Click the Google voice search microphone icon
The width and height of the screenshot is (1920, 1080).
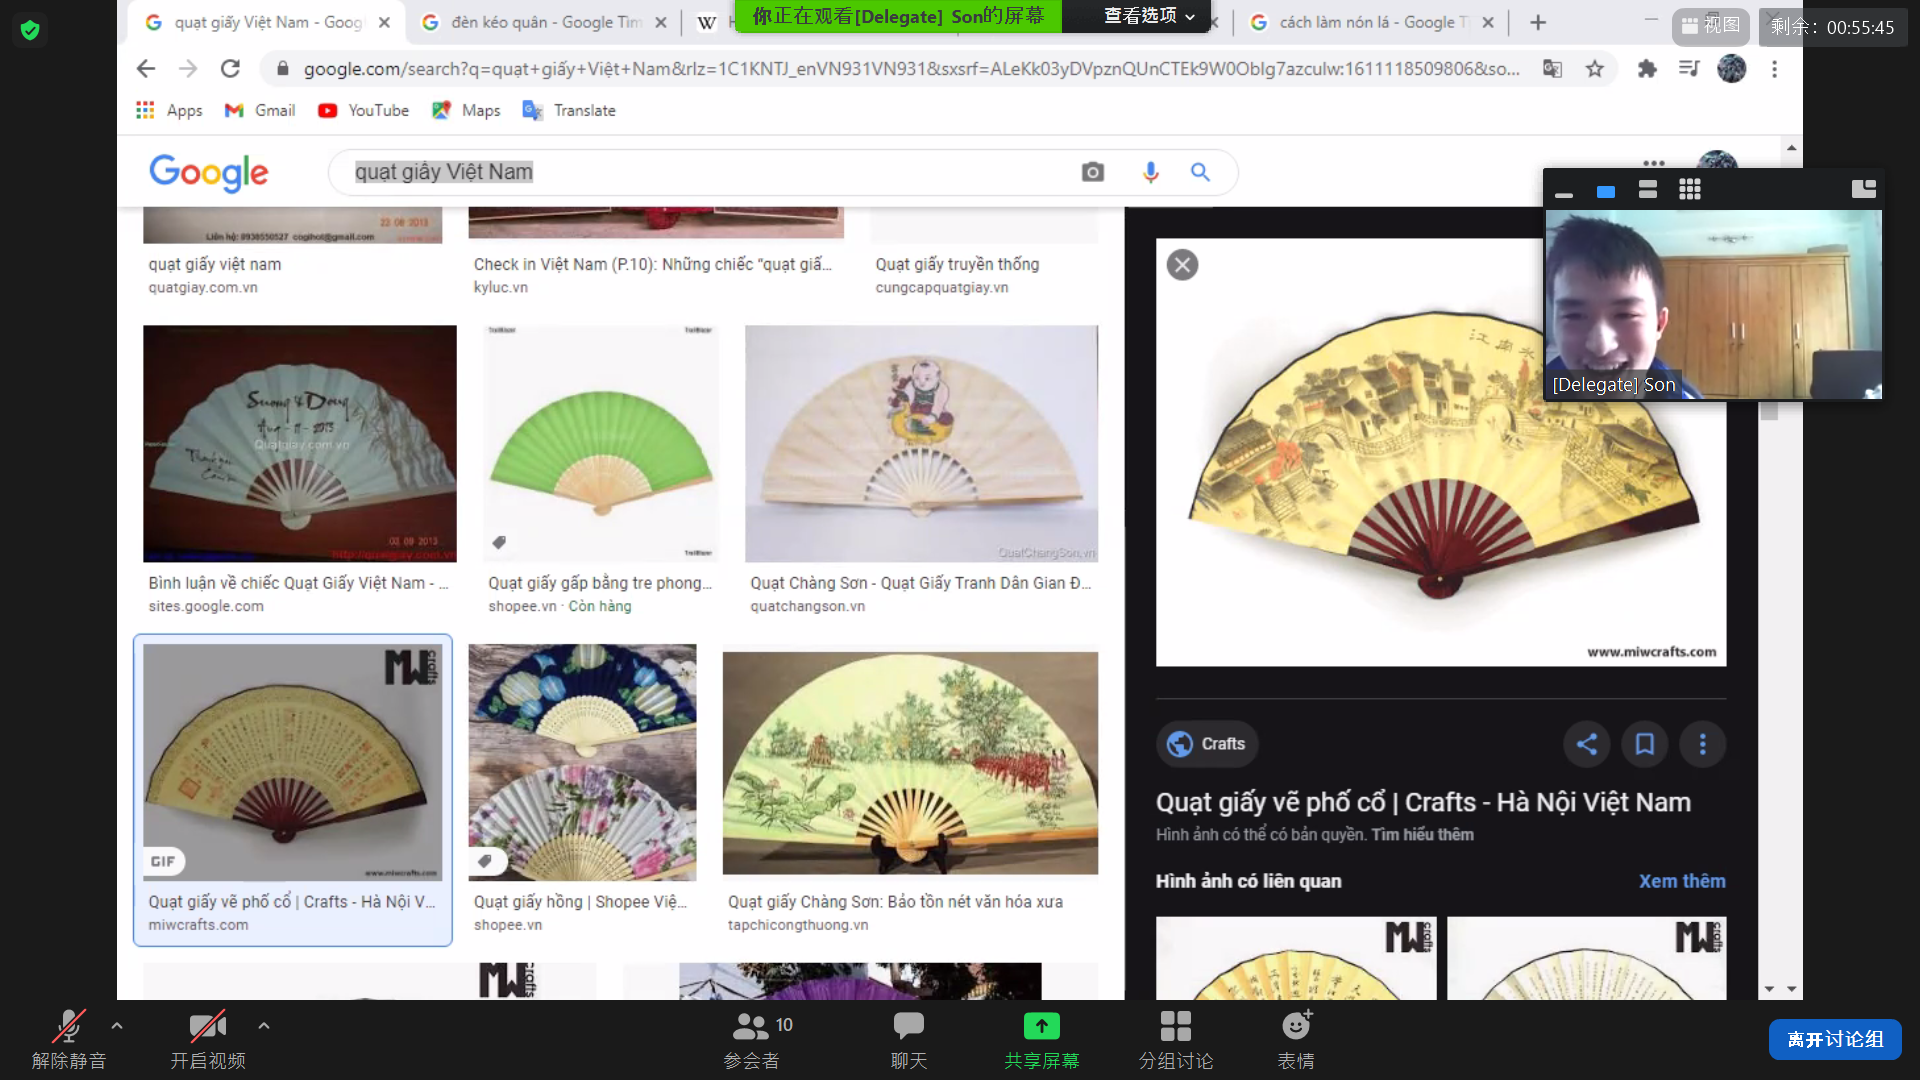(x=1150, y=172)
